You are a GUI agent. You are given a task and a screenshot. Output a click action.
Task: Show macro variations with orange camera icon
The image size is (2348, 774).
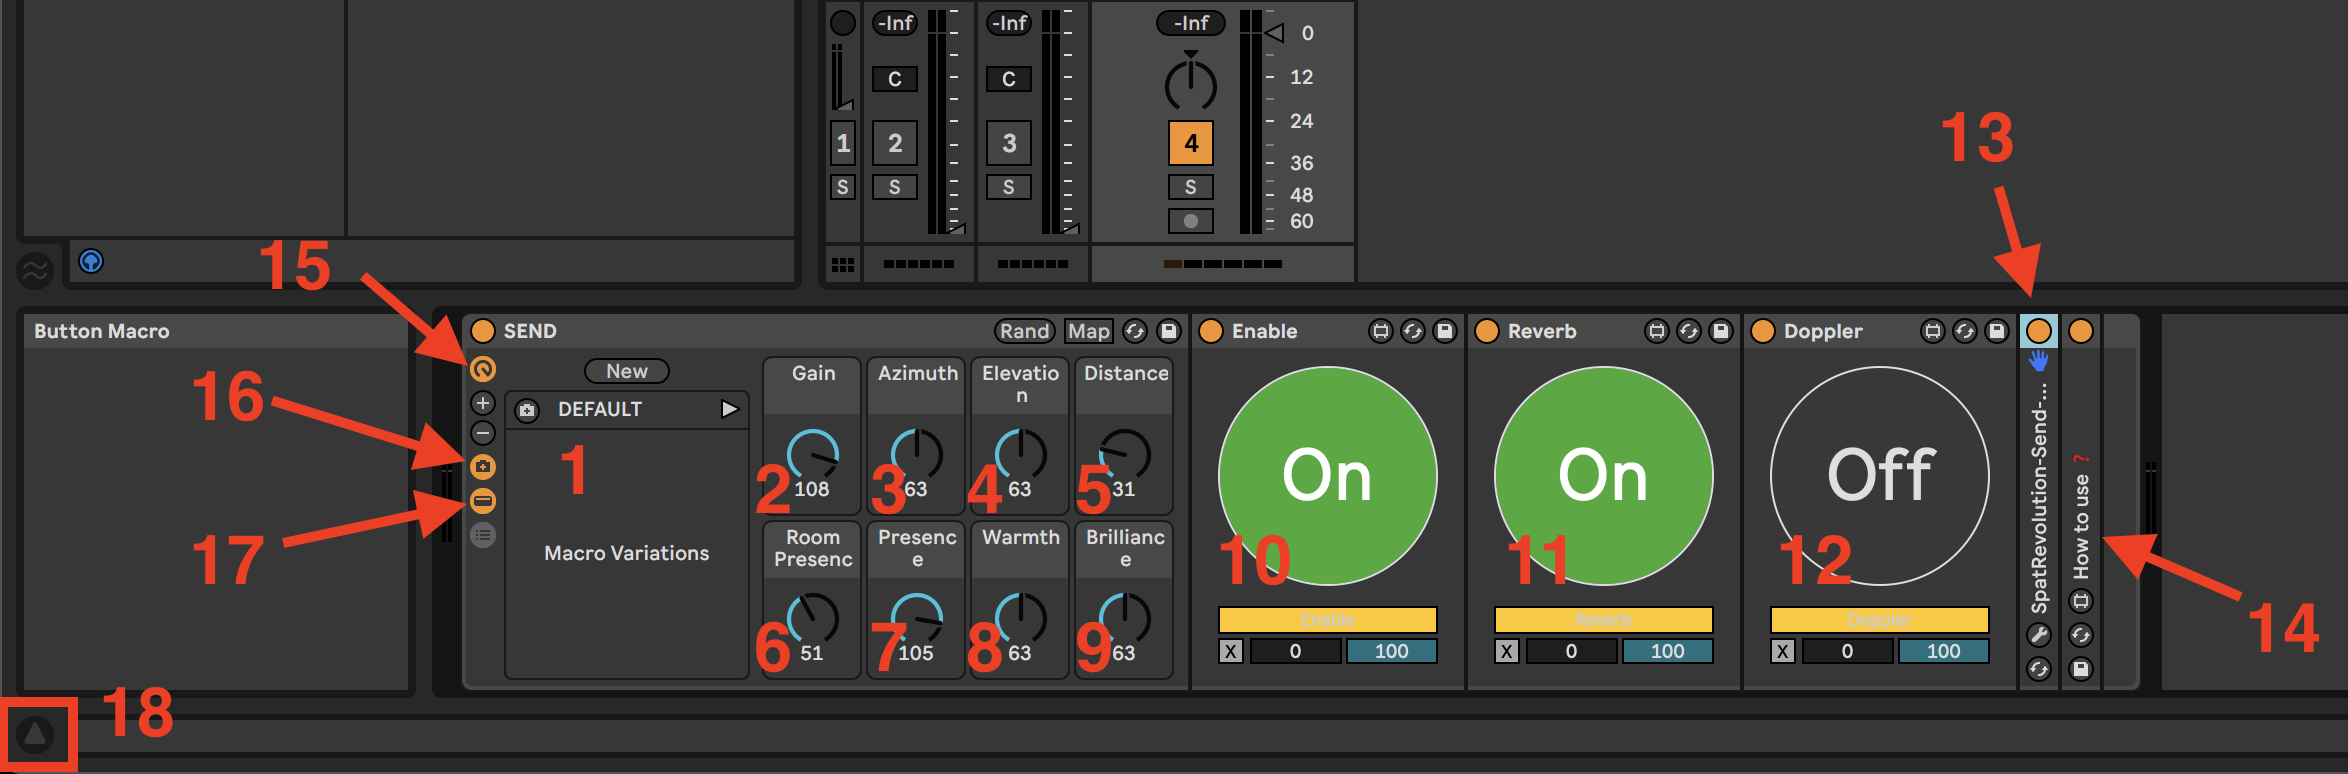(x=483, y=467)
